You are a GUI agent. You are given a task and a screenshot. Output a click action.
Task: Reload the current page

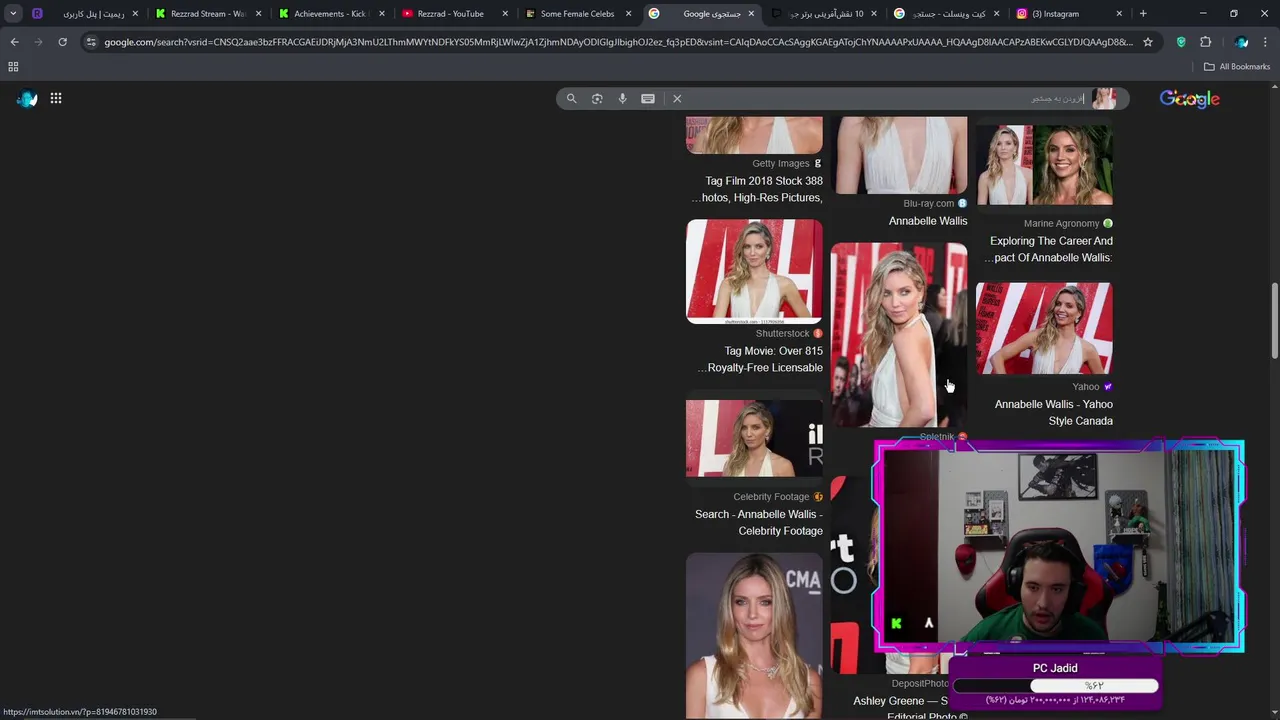tap(62, 42)
